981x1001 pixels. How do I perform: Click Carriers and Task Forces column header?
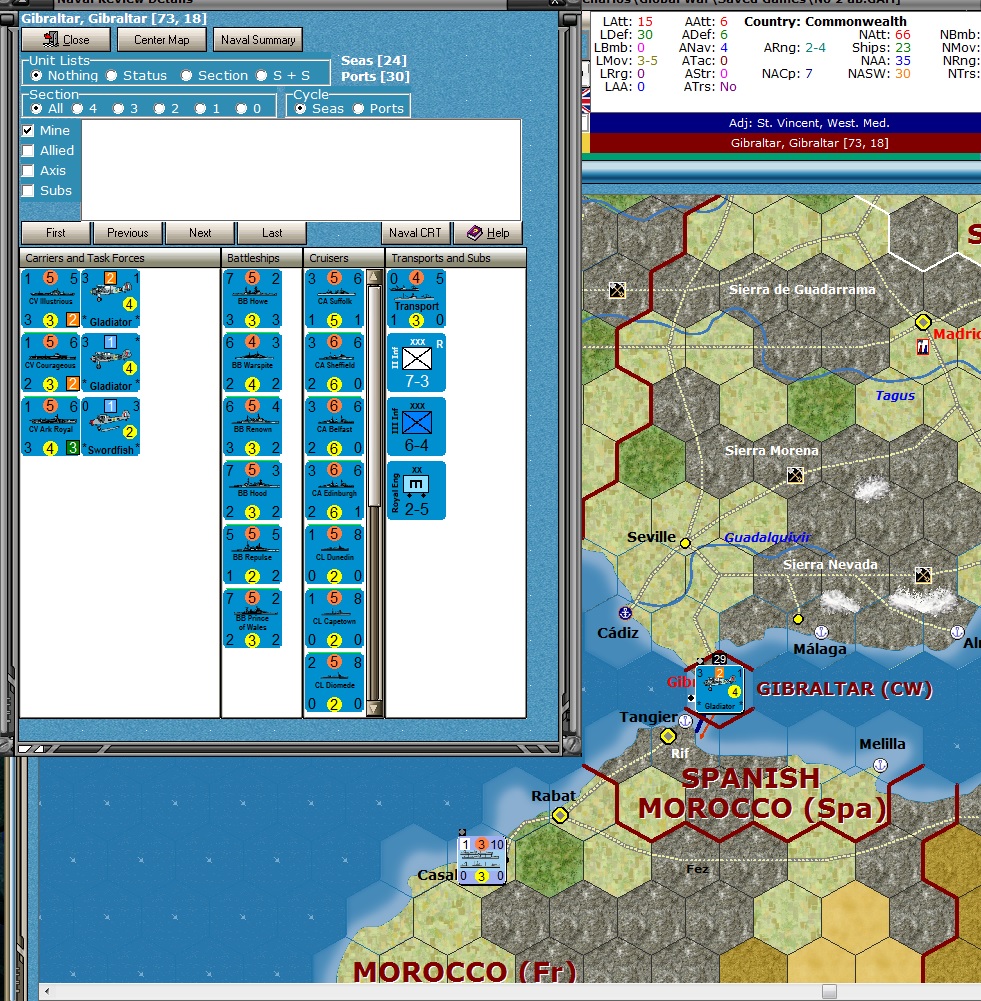[x=120, y=258]
